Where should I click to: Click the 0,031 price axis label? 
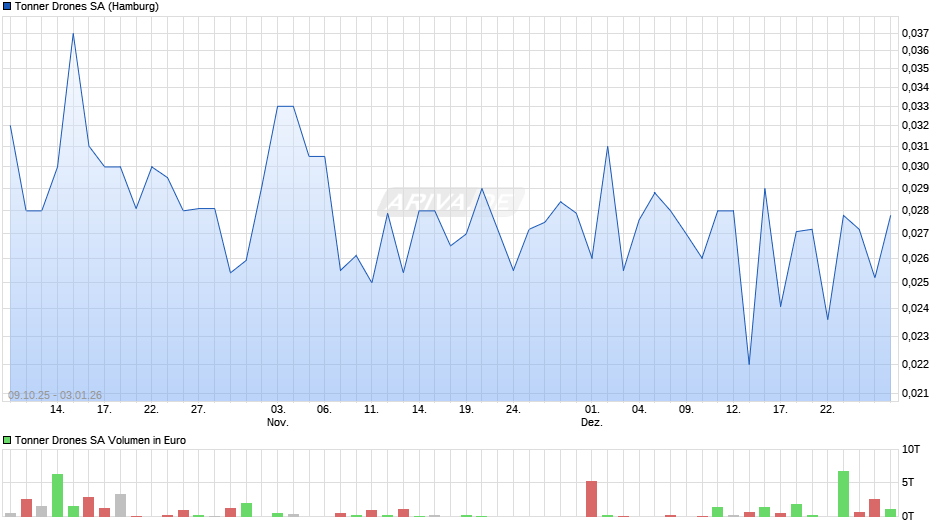pyautogui.click(x=915, y=146)
